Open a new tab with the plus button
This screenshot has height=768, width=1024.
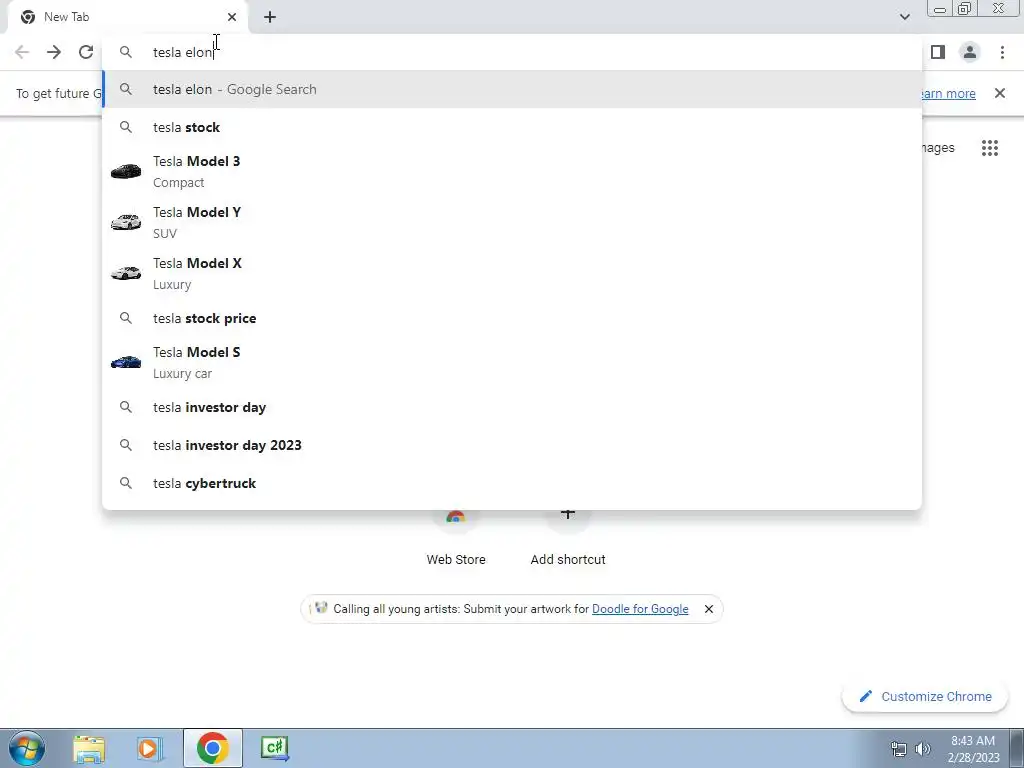[x=270, y=17]
